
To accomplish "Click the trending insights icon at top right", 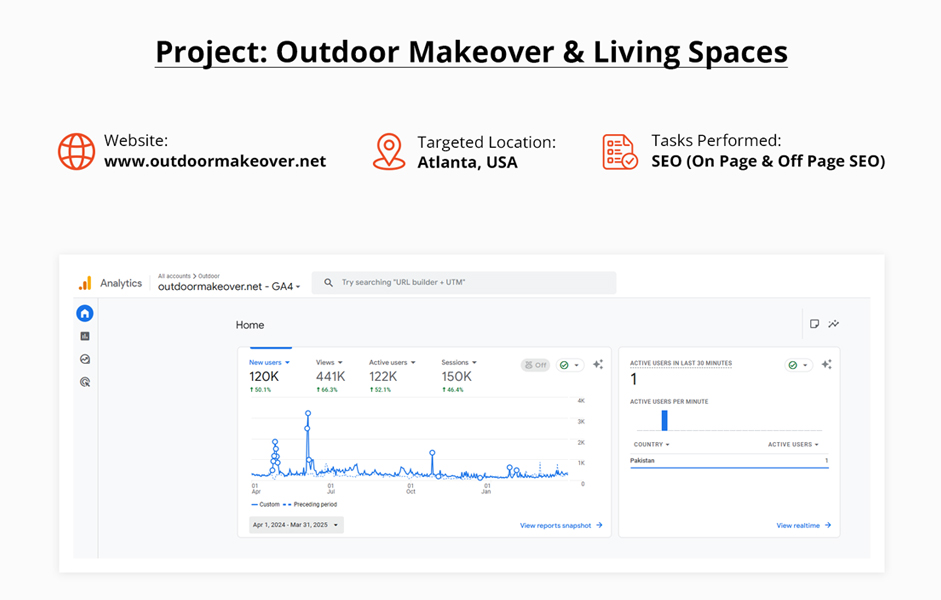I will pos(834,323).
